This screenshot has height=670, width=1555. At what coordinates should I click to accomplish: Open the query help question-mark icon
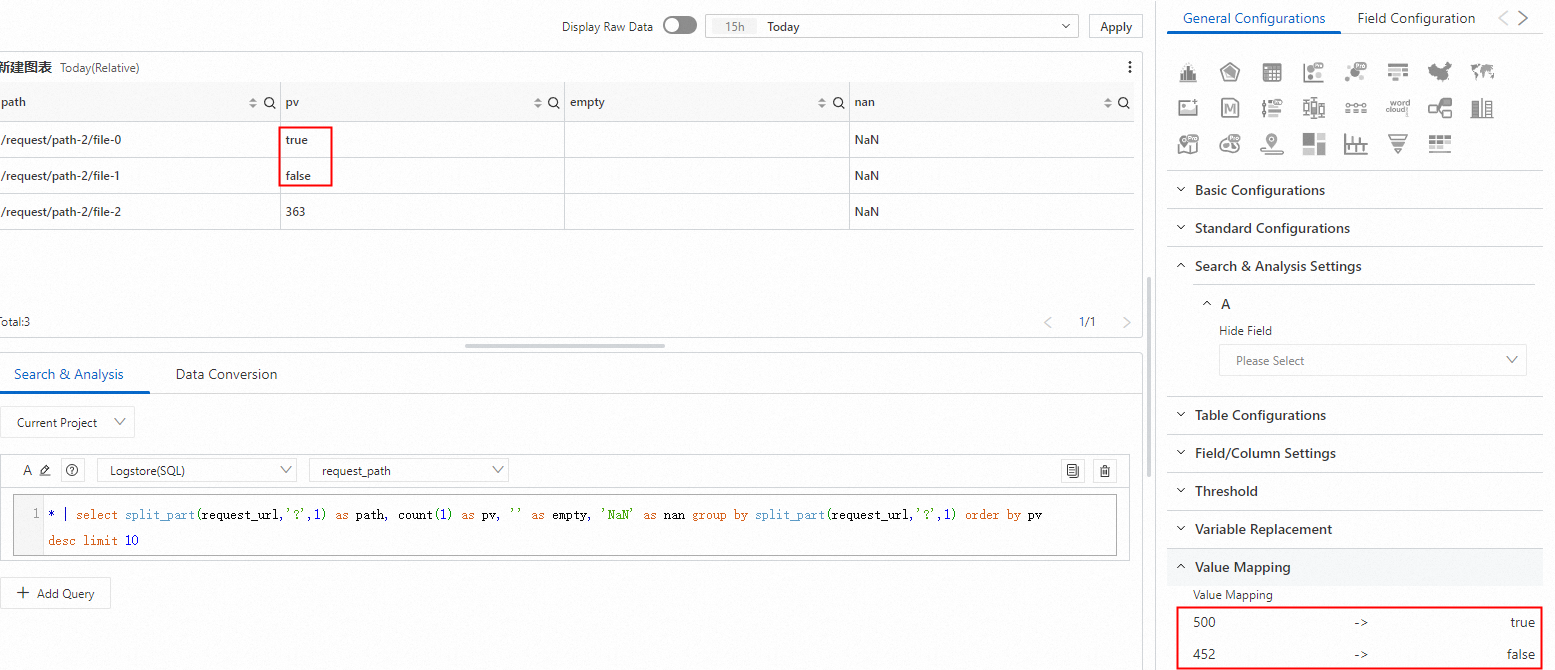click(71, 470)
